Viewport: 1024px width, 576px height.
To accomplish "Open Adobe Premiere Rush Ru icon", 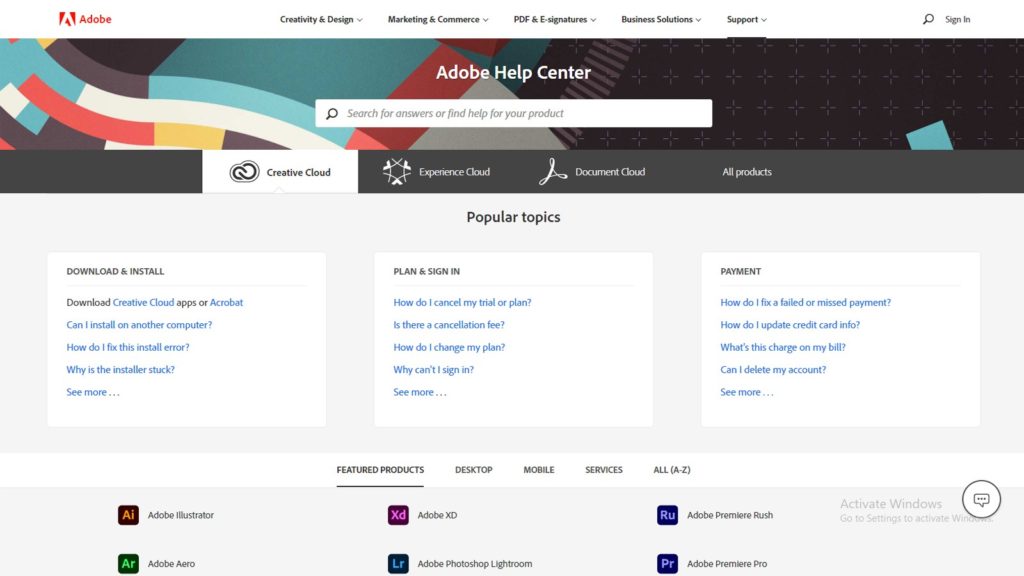I will (667, 515).
